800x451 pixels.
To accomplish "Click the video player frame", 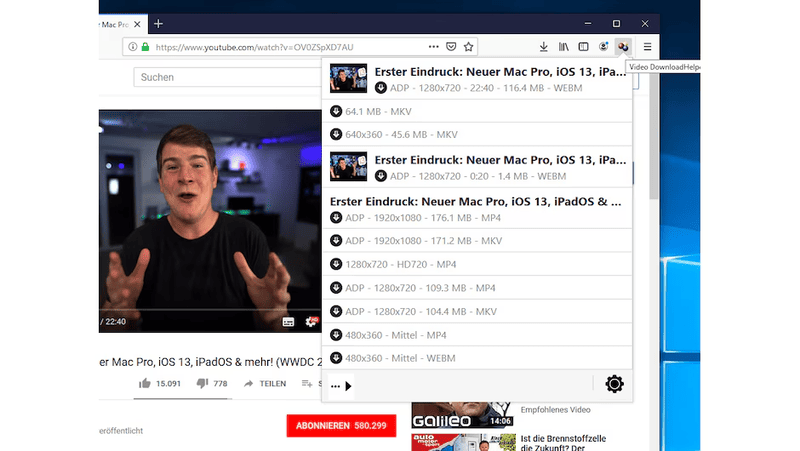I will [x=210, y=221].
